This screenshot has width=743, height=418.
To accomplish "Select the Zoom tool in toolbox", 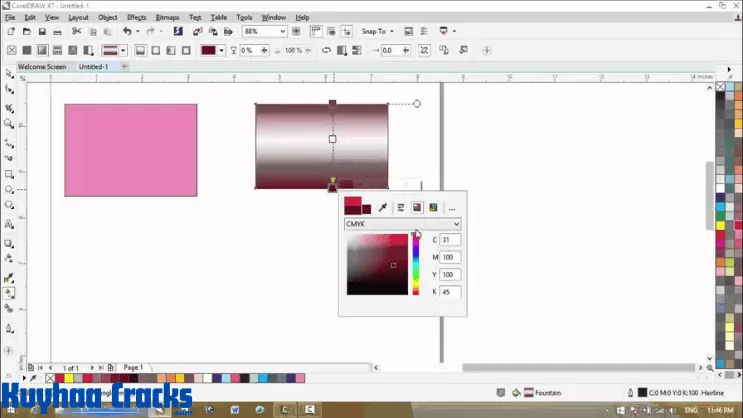I will (9, 124).
